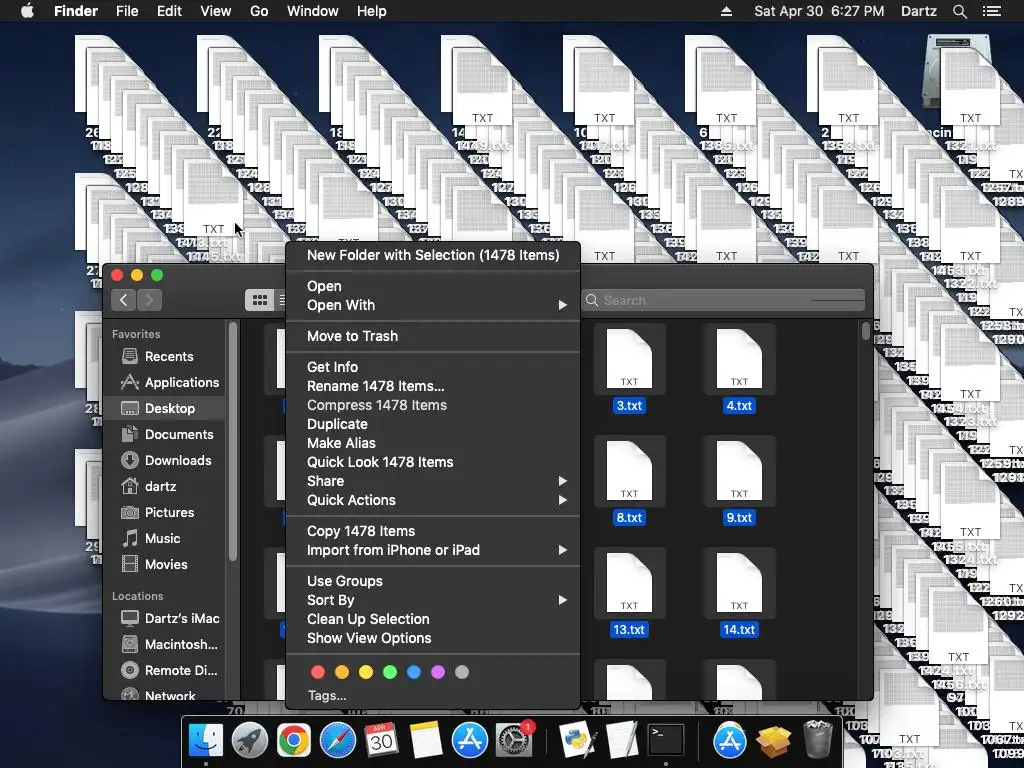Screen dimensions: 1024x768
Task: Choose Show View Options
Action: tap(433, 638)
